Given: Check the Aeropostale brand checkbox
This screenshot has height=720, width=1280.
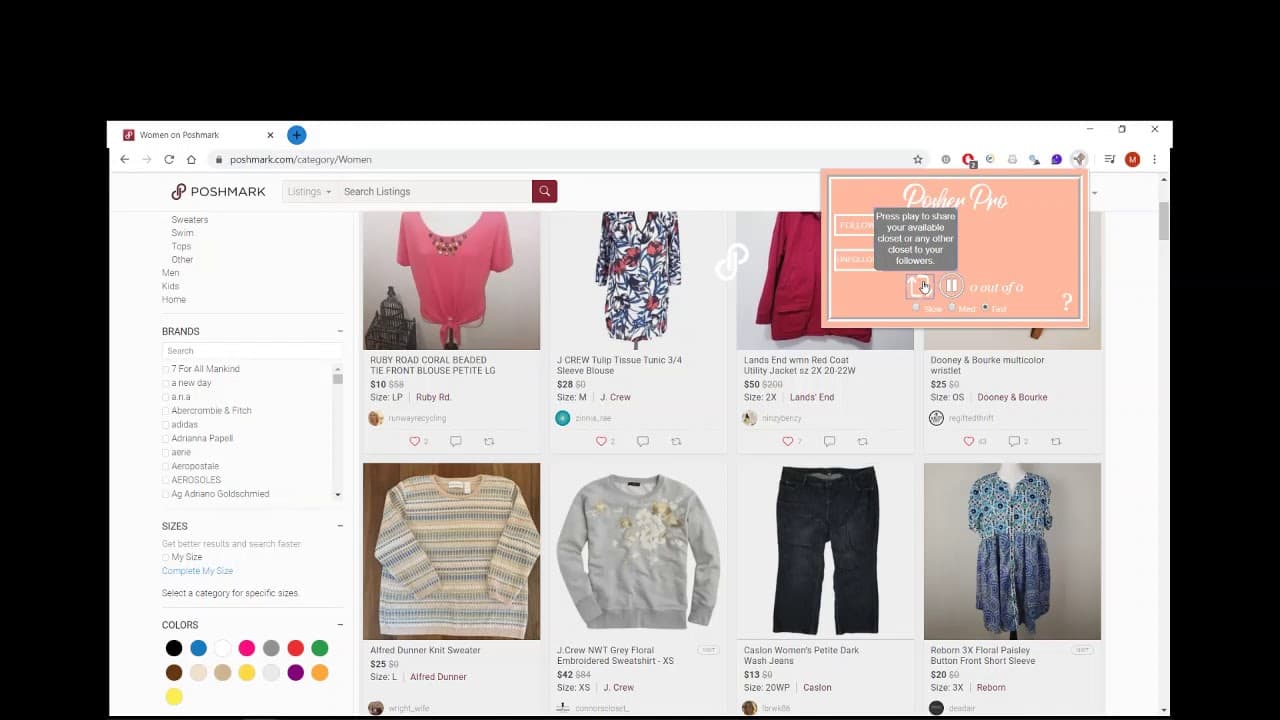Looking at the screenshot, I should point(166,466).
